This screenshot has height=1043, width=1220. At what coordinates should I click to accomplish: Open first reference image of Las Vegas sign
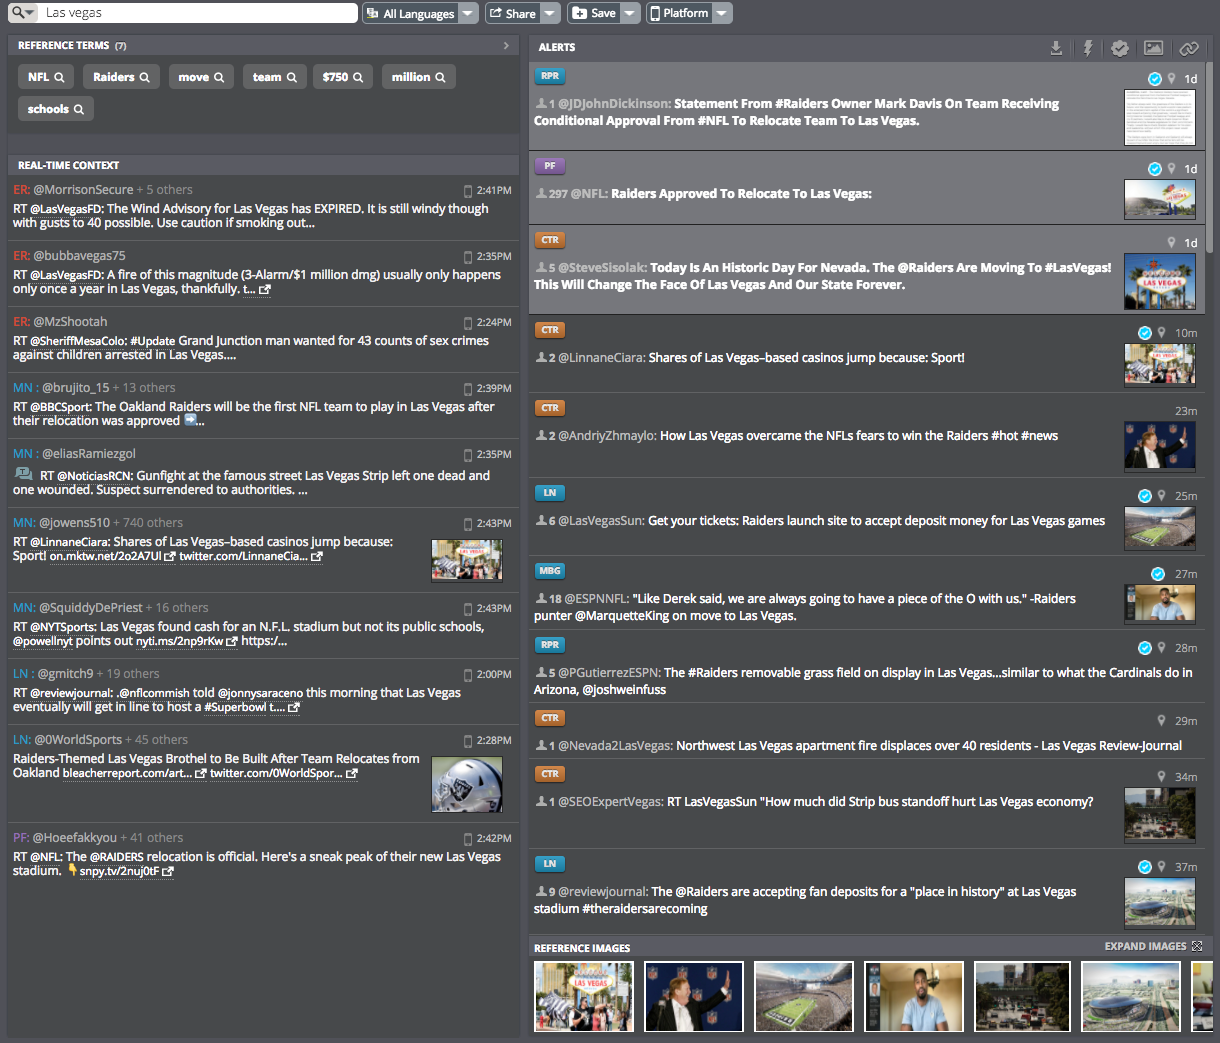coord(584,997)
